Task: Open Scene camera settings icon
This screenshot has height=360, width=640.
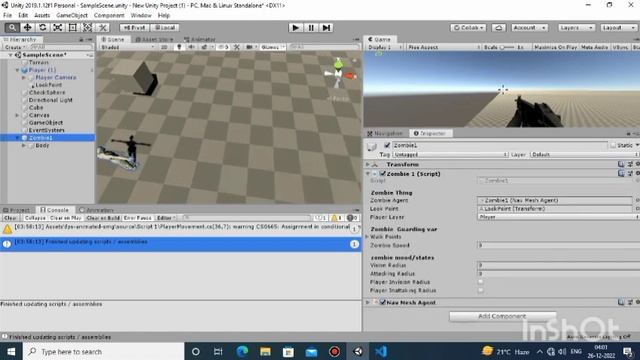Action: click(x=249, y=47)
